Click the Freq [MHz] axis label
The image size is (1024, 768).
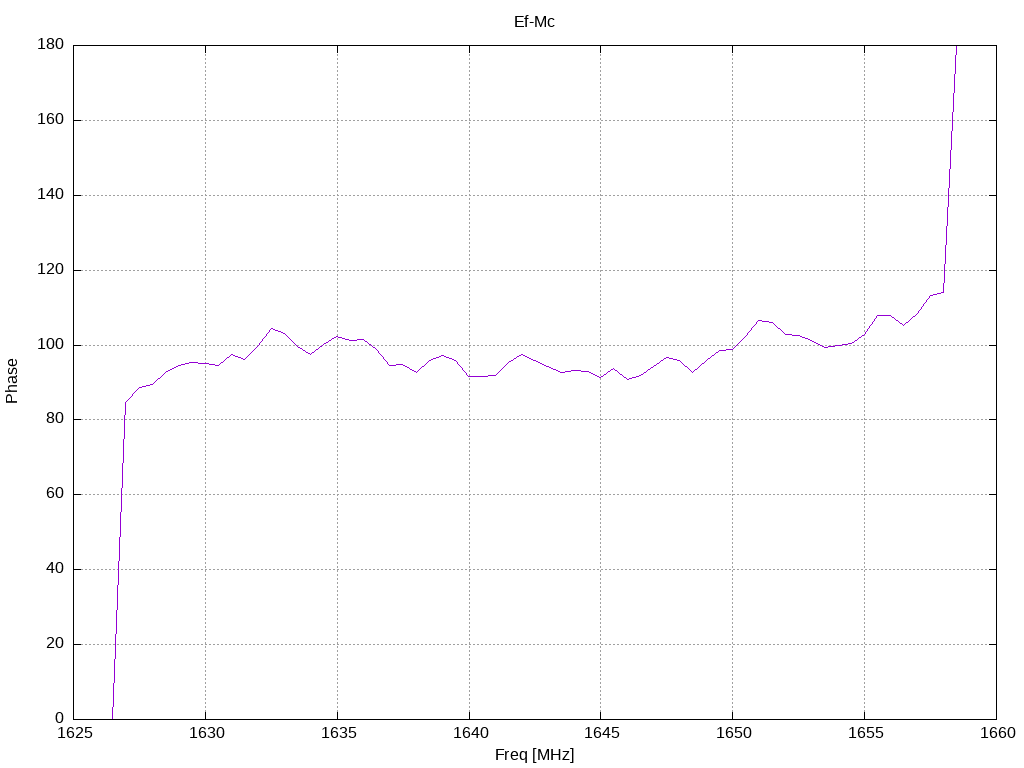[534, 755]
